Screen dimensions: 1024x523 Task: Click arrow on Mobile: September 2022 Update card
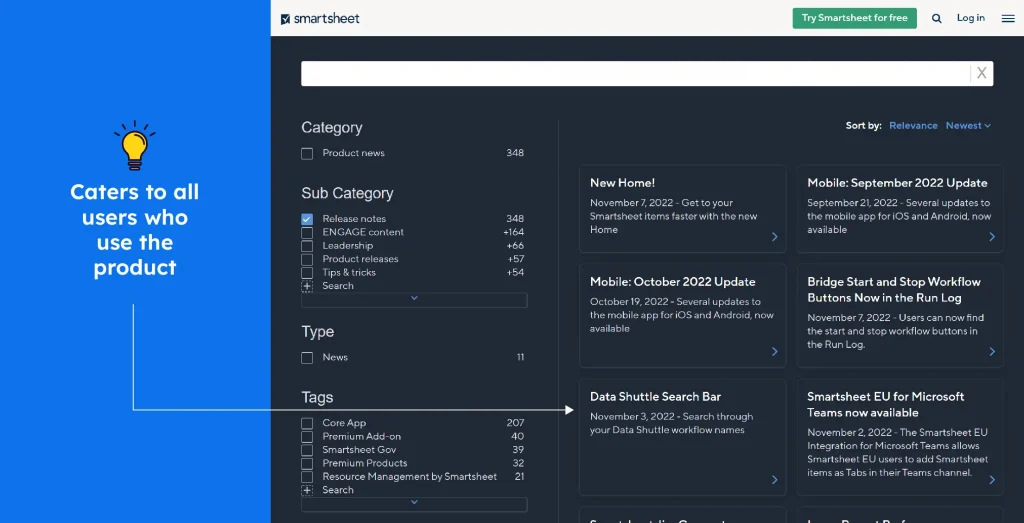coord(991,237)
